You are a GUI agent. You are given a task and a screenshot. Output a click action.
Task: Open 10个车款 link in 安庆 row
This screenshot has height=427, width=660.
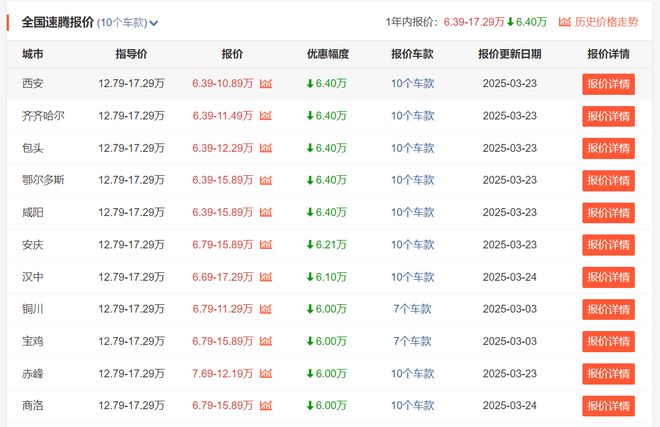412,245
